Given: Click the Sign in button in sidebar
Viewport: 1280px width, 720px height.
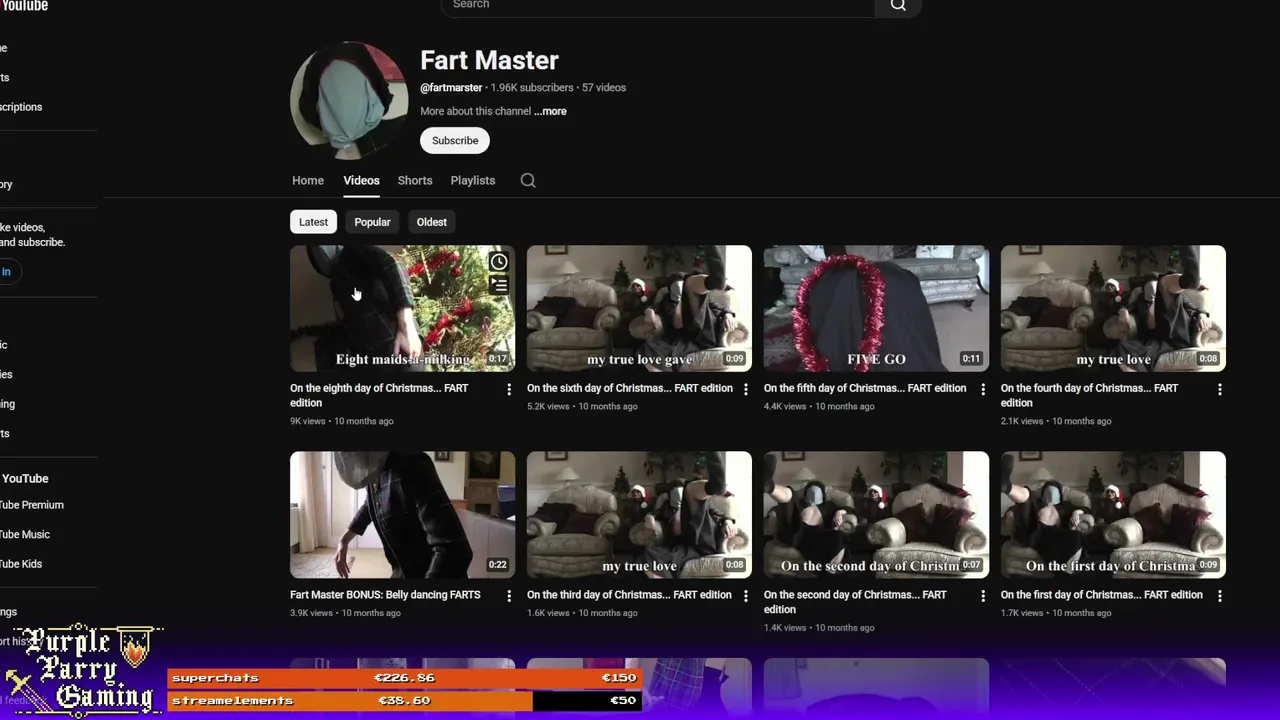Looking at the screenshot, I should (9, 272).
